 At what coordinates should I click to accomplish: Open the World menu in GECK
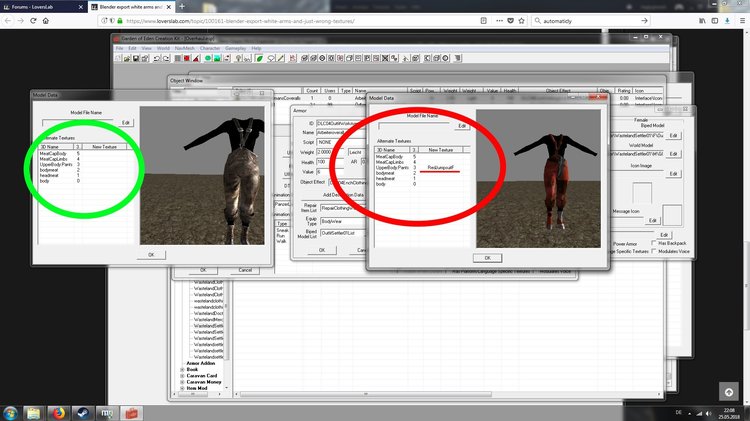tap(163, 48)
